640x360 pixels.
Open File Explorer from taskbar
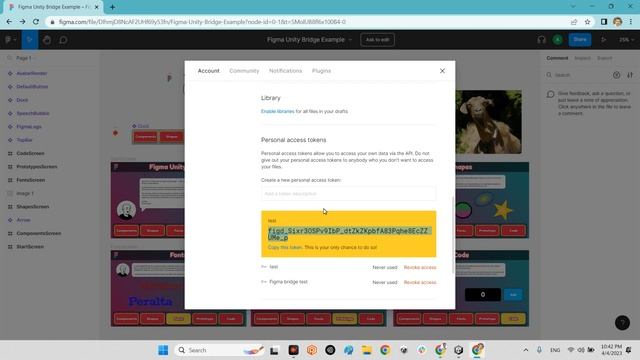coord(367,350)
